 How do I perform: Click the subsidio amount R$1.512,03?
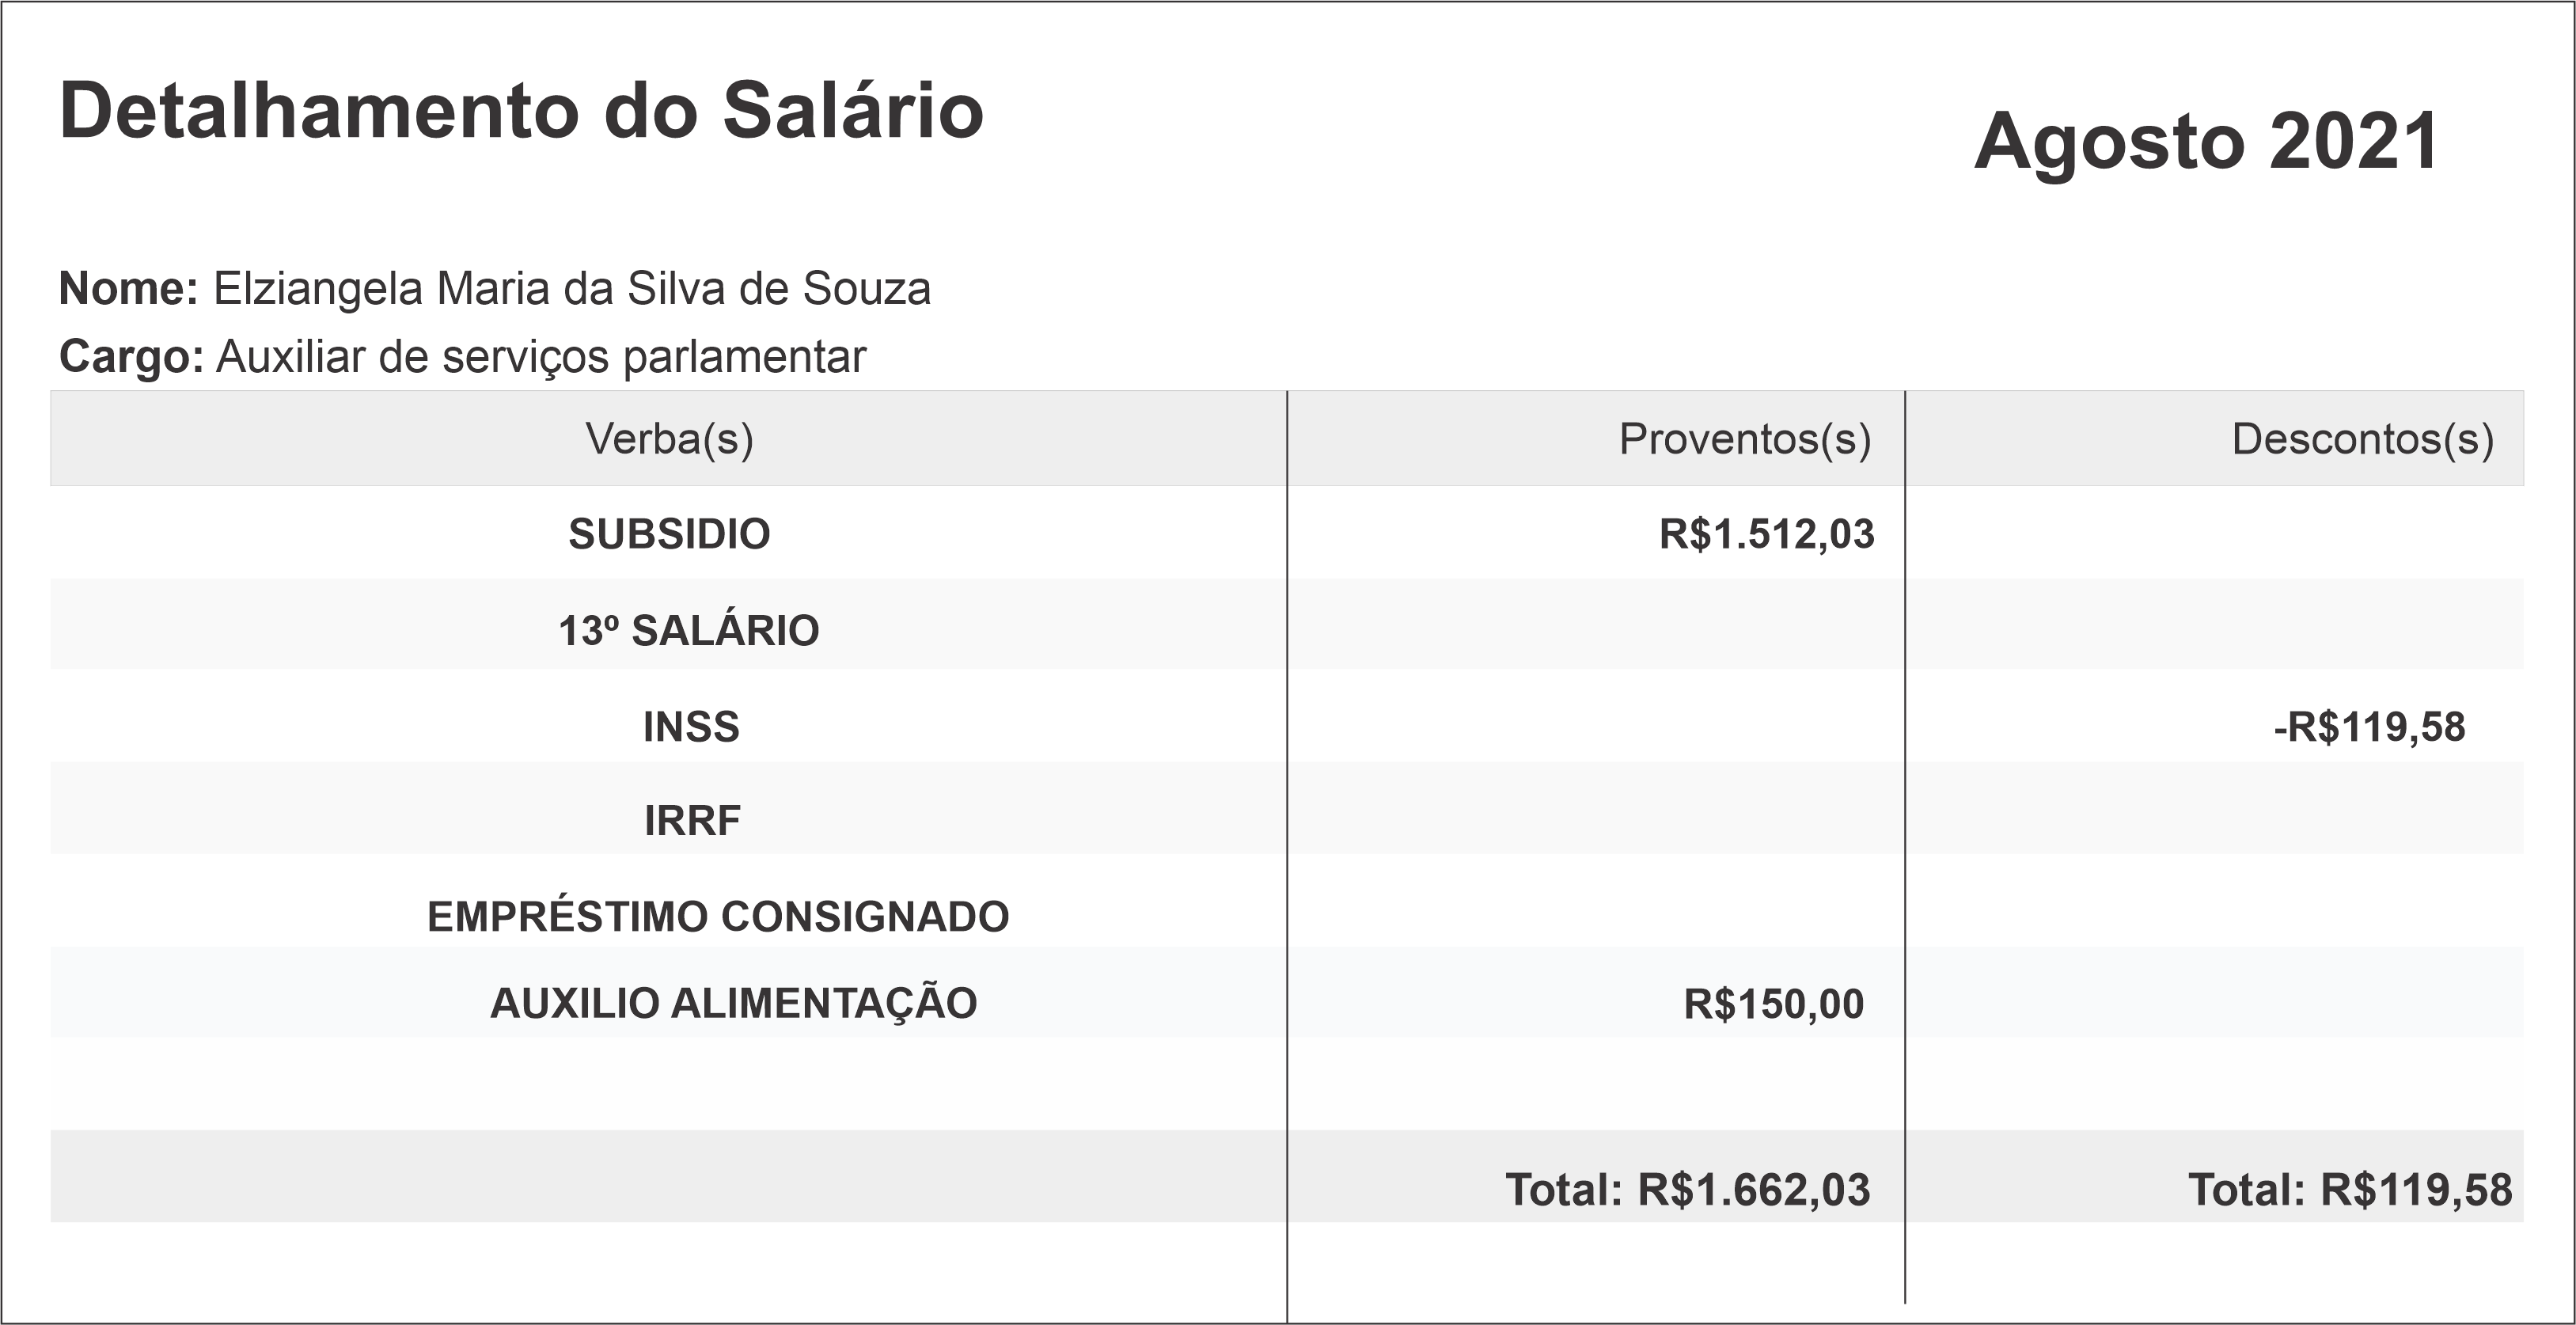tap(1766, 534)
